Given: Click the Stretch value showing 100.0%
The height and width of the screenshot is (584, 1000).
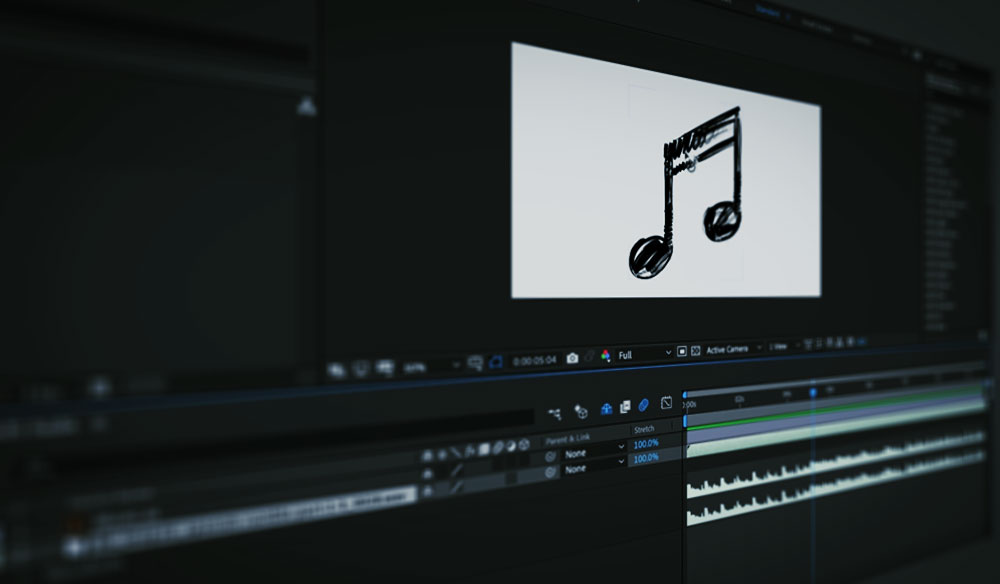Looking at the screenshot, I should coord(647,445).
